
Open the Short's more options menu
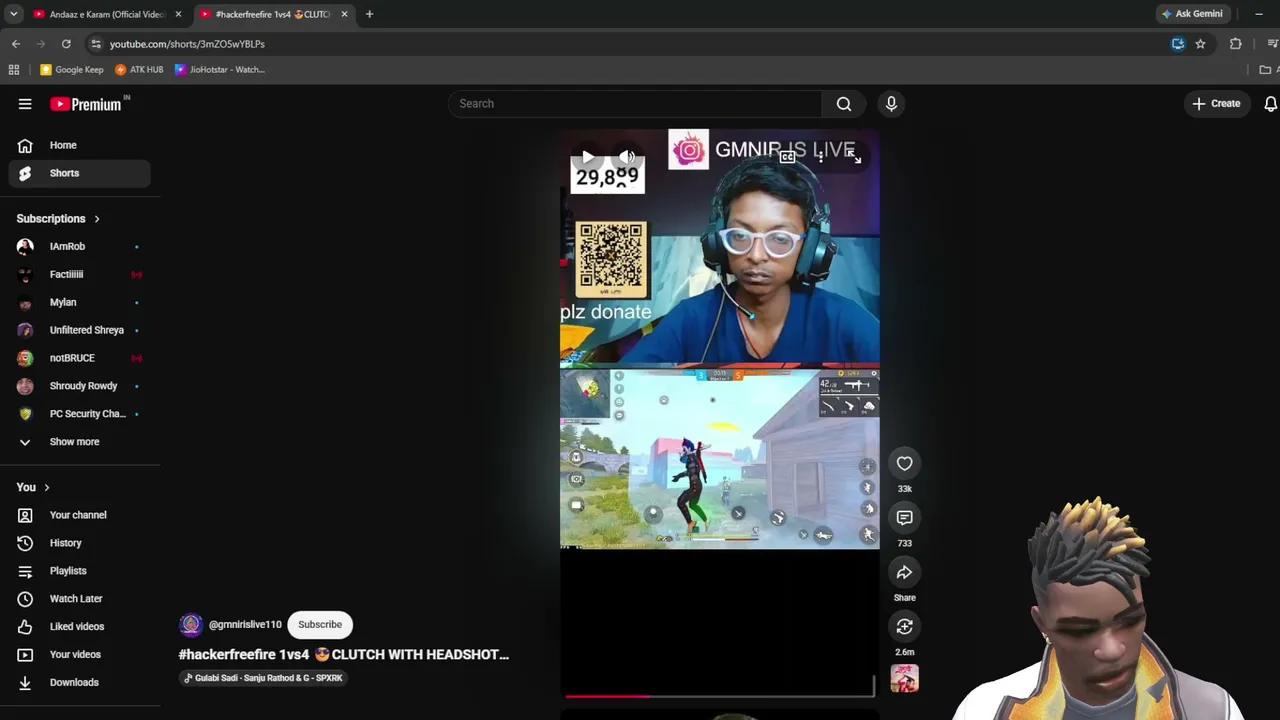820,157
